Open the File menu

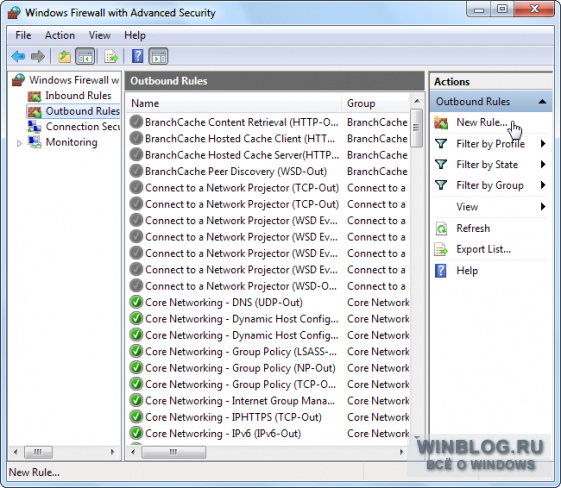(x=23, y=35)
